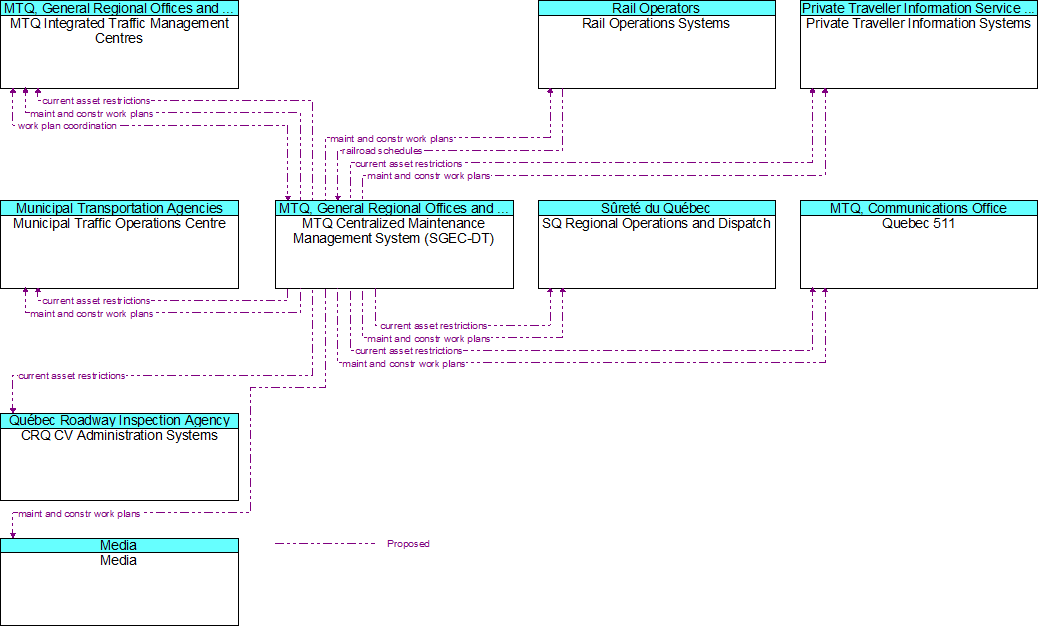Screen dimensions: 1047x637
Task: Click 'current asset restrictions' flow label to SQ Regional Operations
Action: [x=434, y=326]
